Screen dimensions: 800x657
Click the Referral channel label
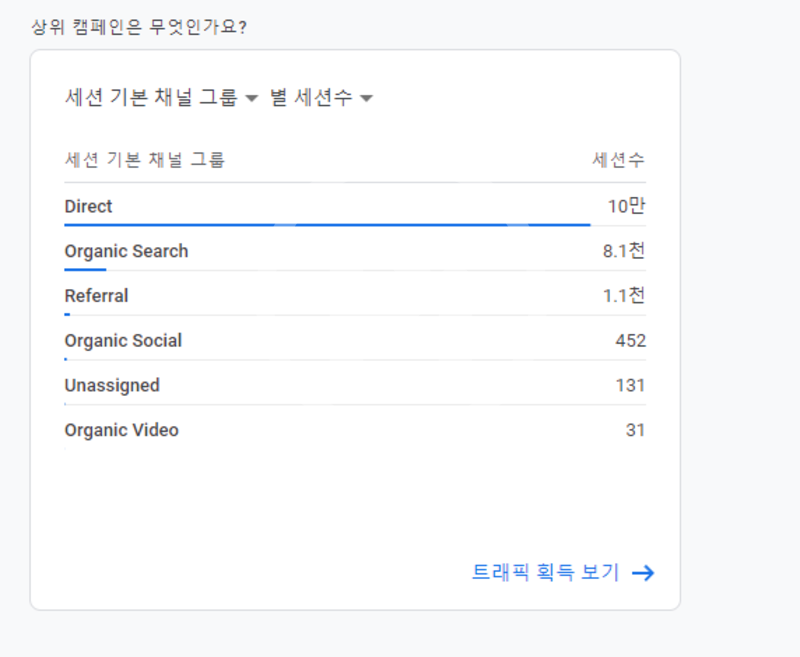click(x=96, y=296)
